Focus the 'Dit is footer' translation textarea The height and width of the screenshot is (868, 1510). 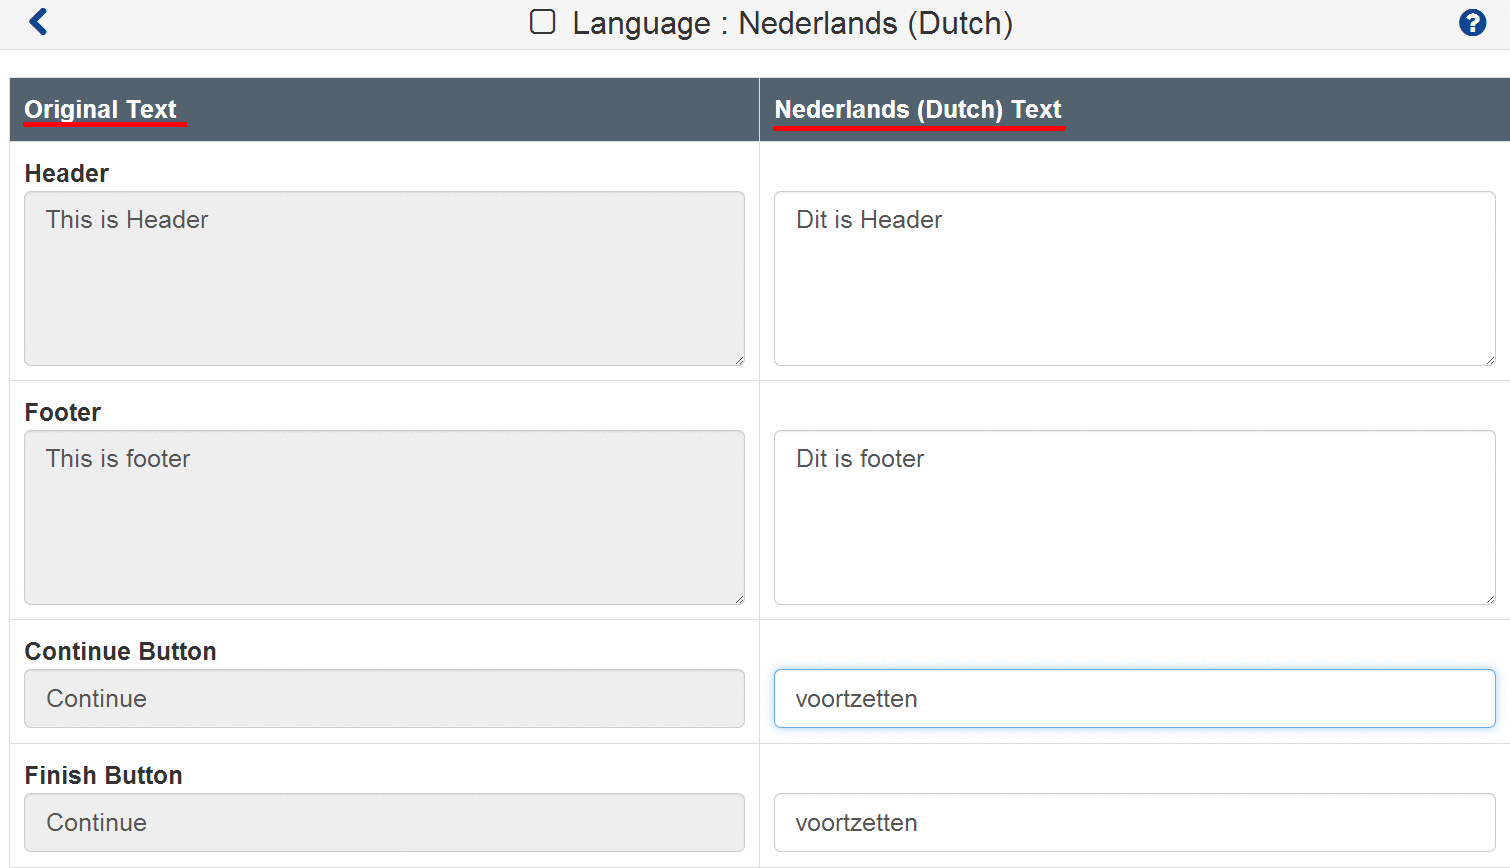pyautogui.click(x=1134, y=517)
